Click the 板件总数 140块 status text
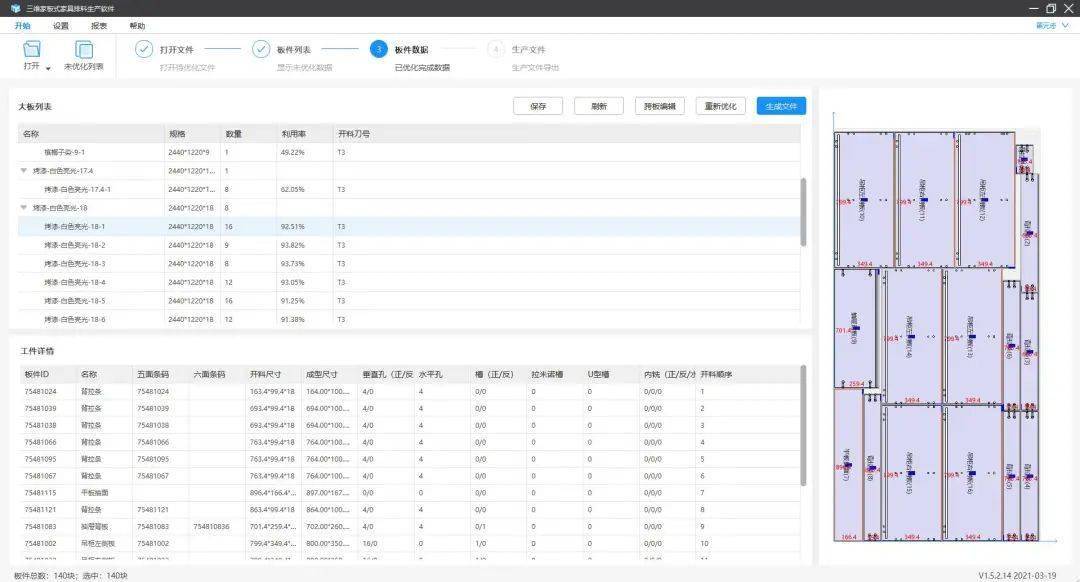 pyautogui.click(x=43, y=576)
